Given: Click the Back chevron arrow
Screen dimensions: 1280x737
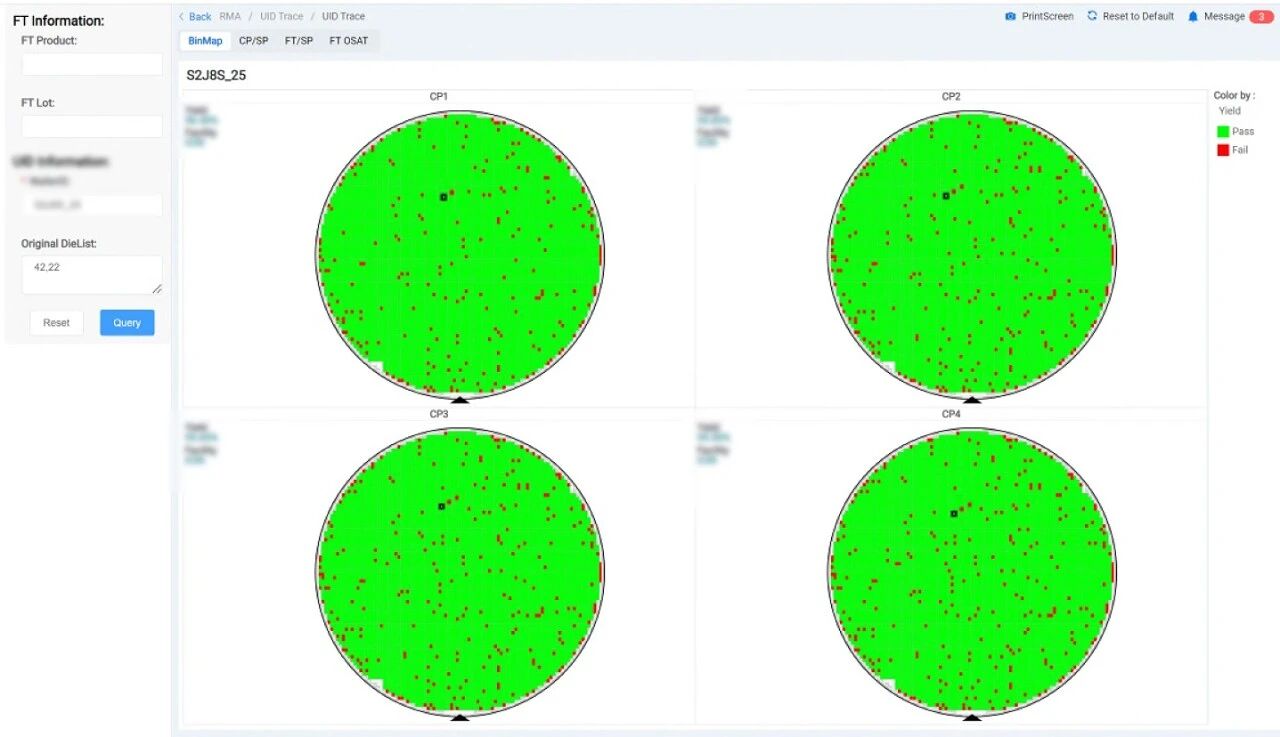Looking at the screenshot, I should 181,17.
